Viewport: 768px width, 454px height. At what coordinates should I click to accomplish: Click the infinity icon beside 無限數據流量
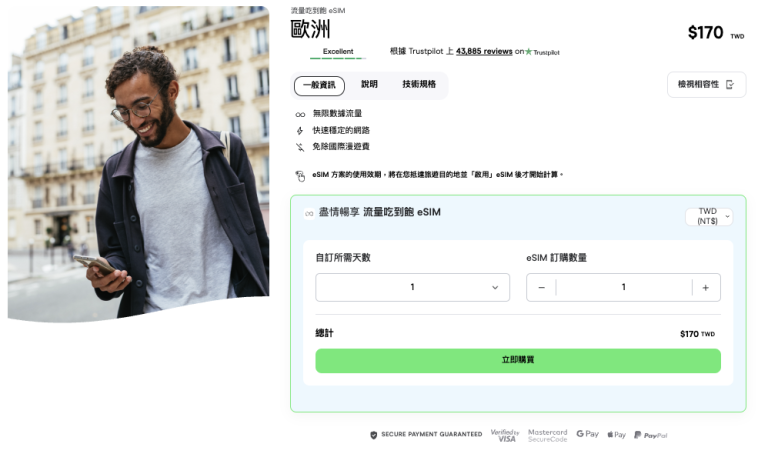[x=300, y=115]
